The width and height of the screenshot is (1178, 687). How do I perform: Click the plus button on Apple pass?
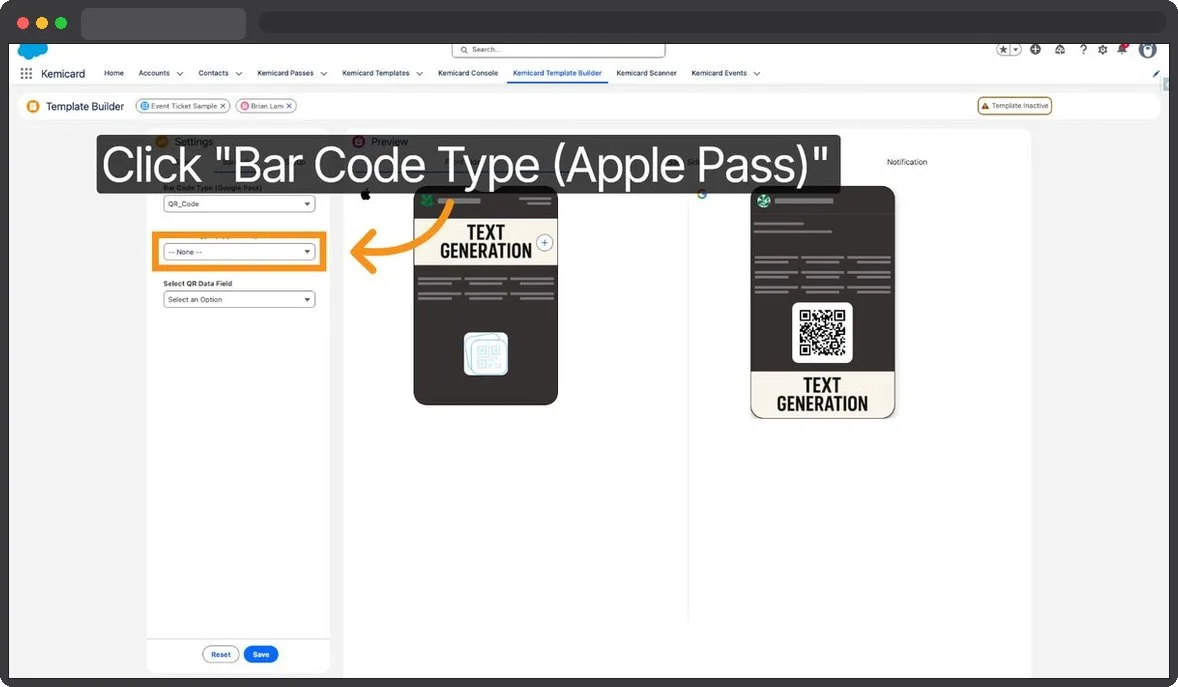pos(545,243)
